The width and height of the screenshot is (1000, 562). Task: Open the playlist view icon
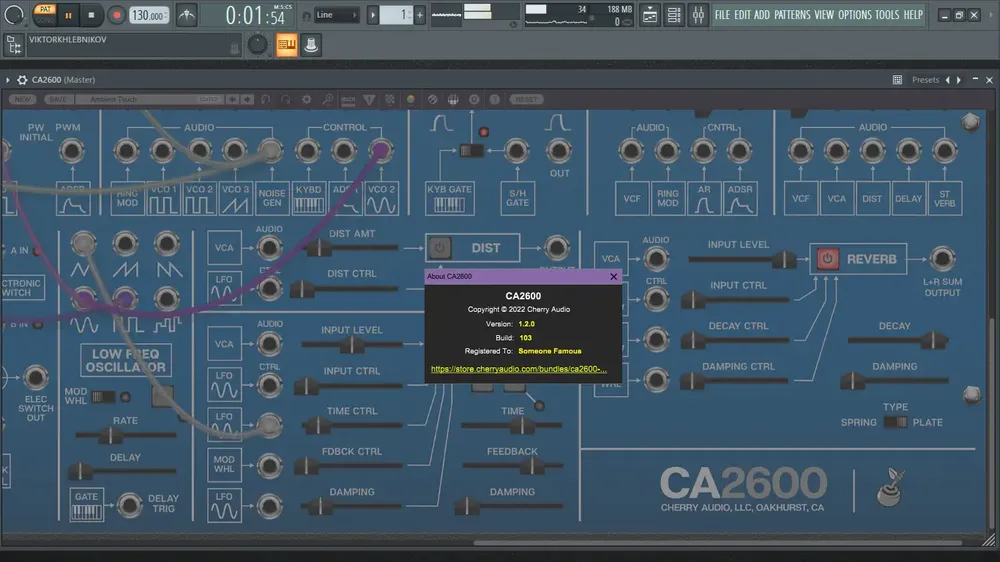pyautogui.click(x=650, y=15)
